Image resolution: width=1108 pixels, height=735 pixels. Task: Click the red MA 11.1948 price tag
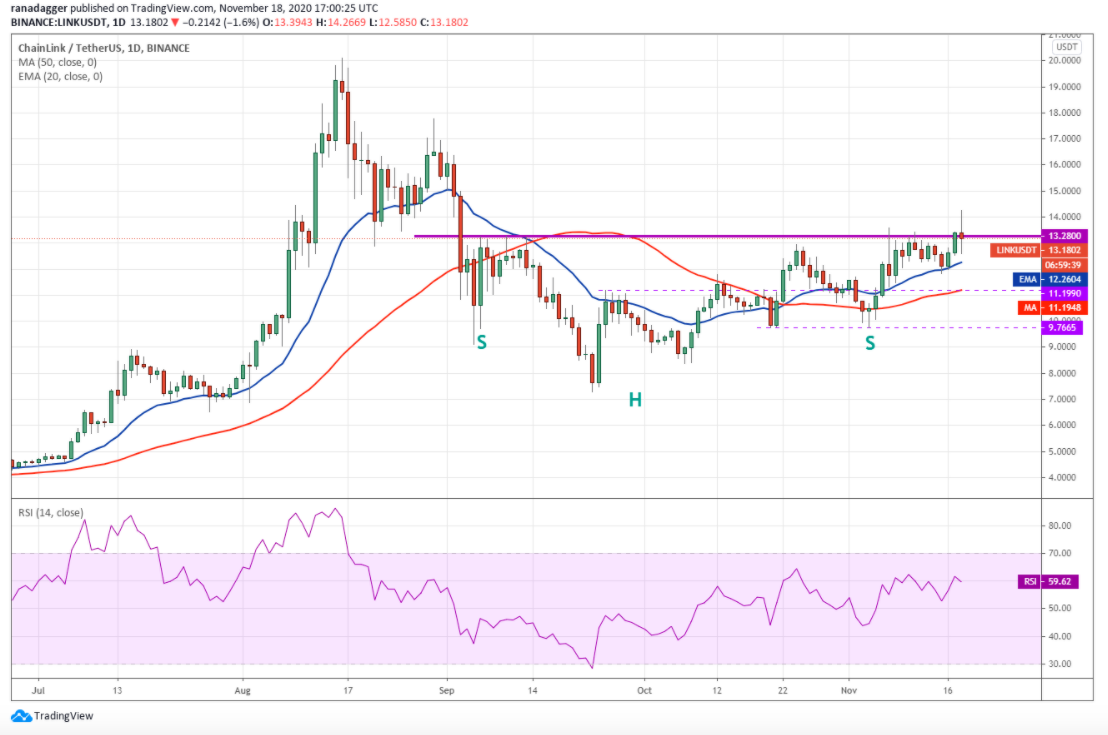click(x=1053, y=307)
